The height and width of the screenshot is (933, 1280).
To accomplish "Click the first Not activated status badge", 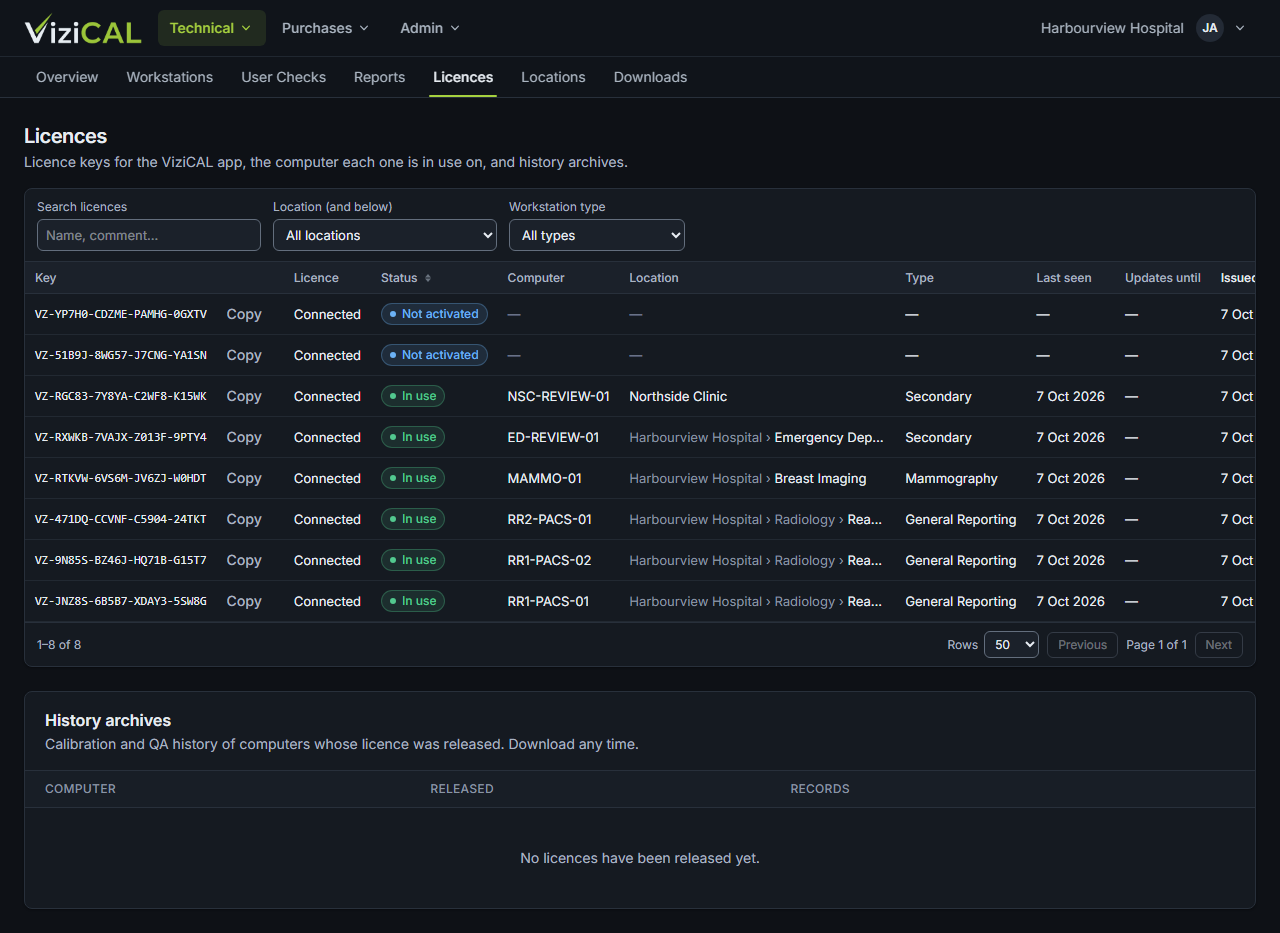I will [x=434, y=314].
